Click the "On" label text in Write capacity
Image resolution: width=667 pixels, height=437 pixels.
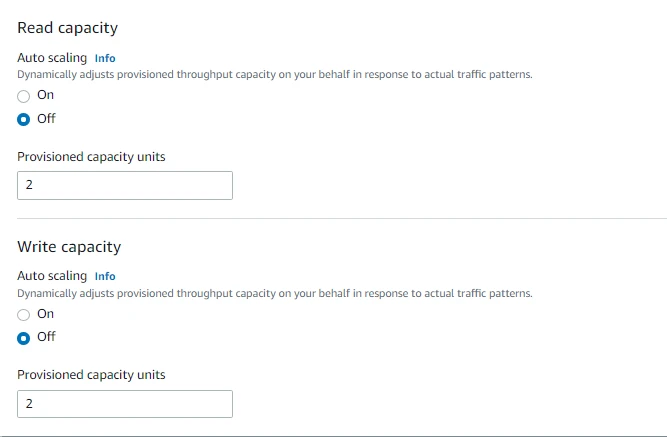(x=45, y=313)
